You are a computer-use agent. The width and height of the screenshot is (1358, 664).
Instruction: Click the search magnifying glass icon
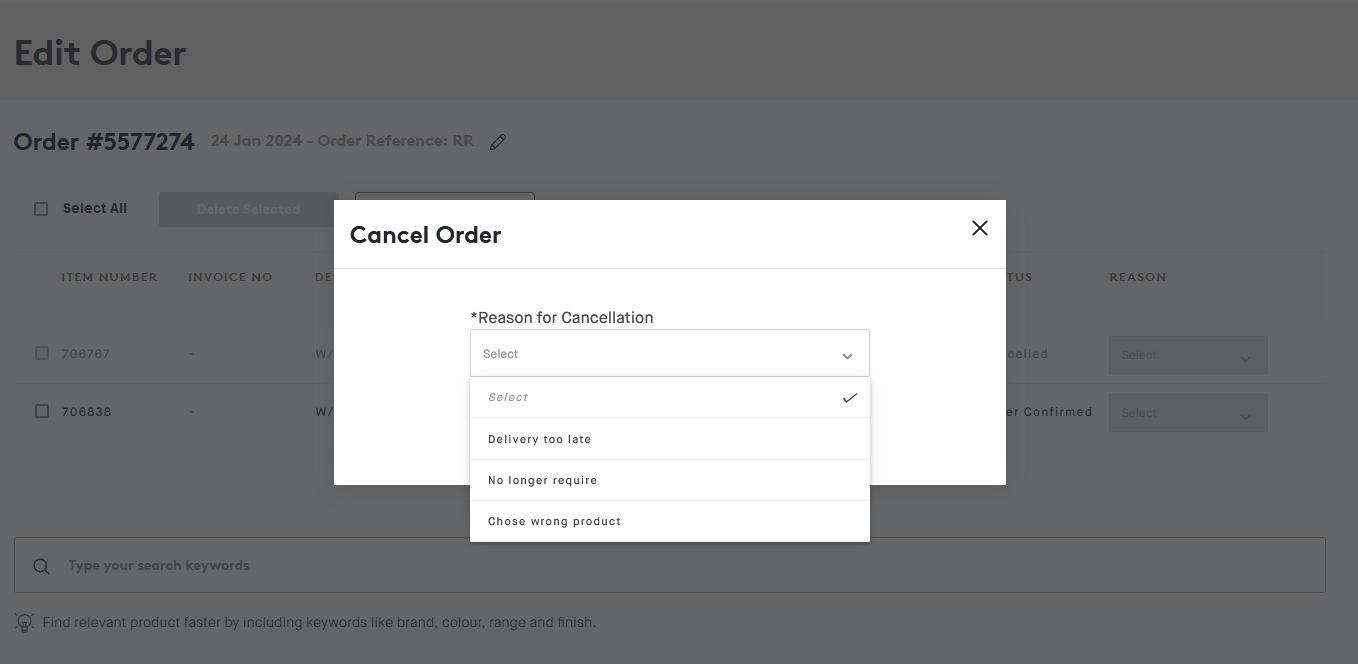(x=41, y=566)
